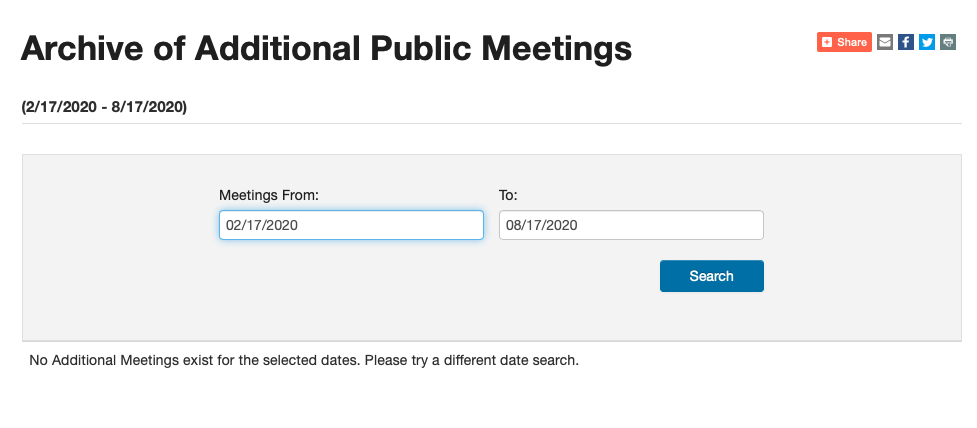This screenshot has width=977, height=428.
Task: Click the word 'Share' on the share button
Action: pyautogui.click(x=852, y=42)
